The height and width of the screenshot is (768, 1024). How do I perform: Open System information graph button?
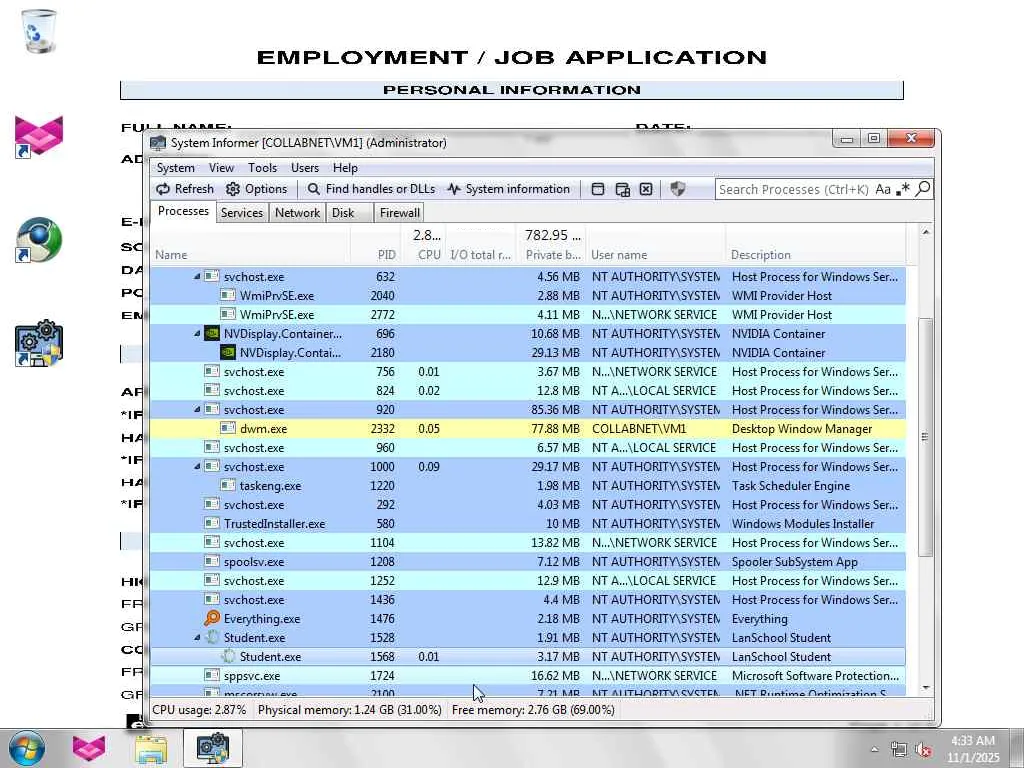tap(508, 189)
